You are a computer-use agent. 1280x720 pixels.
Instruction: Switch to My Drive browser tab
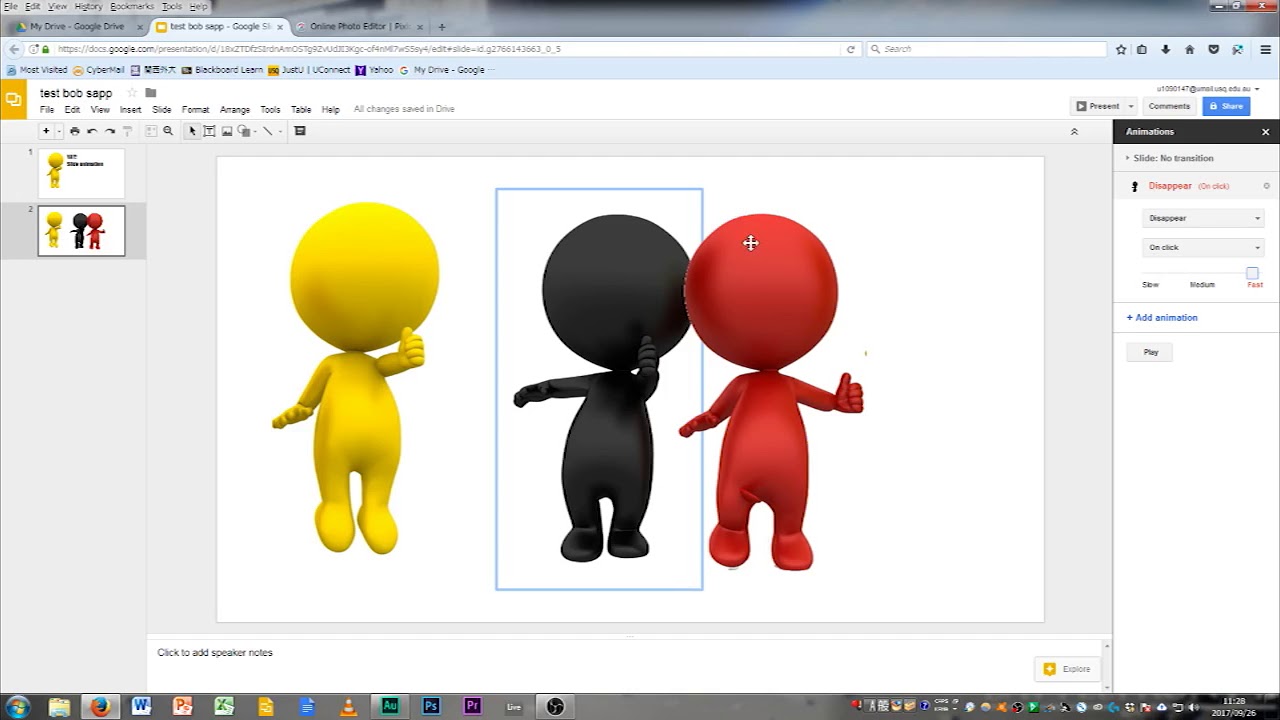[77, 27]
